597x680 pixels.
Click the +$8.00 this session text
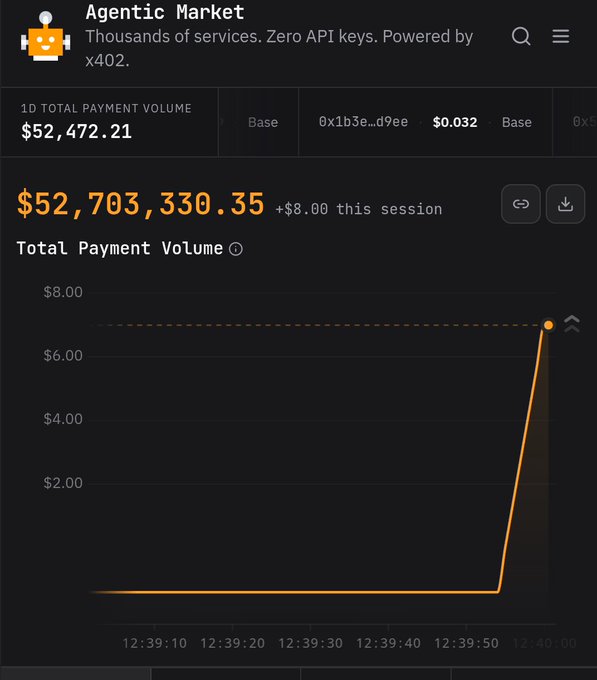click(x=359, y=209)
